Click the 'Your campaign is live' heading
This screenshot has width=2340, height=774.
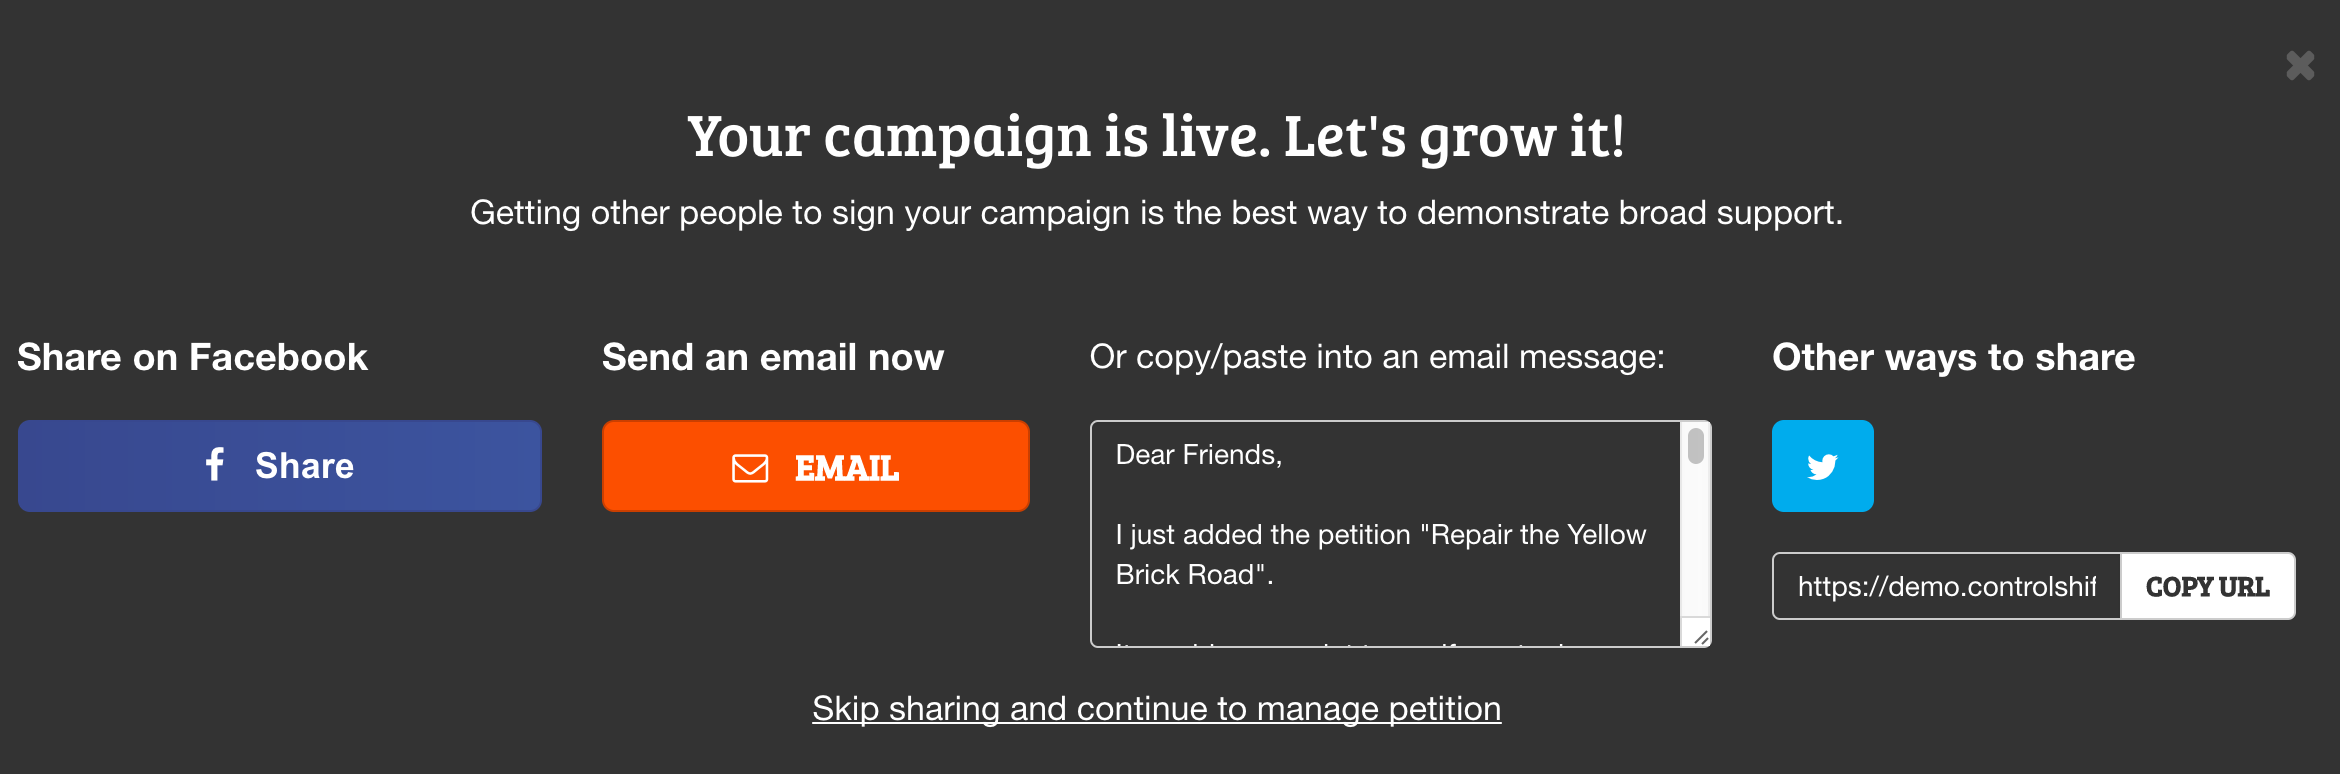tap(1156, 136)
